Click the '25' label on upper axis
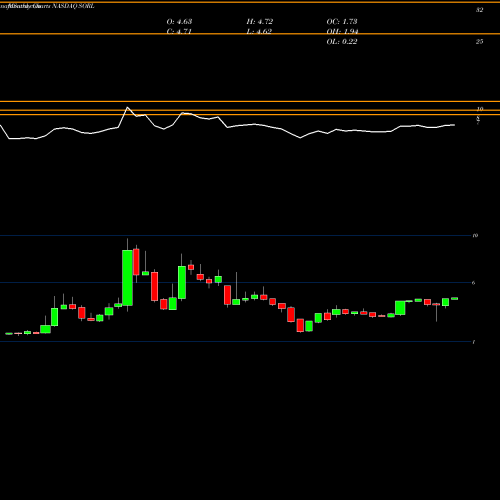Screen dimensions: 500x500 pos(479,42)
